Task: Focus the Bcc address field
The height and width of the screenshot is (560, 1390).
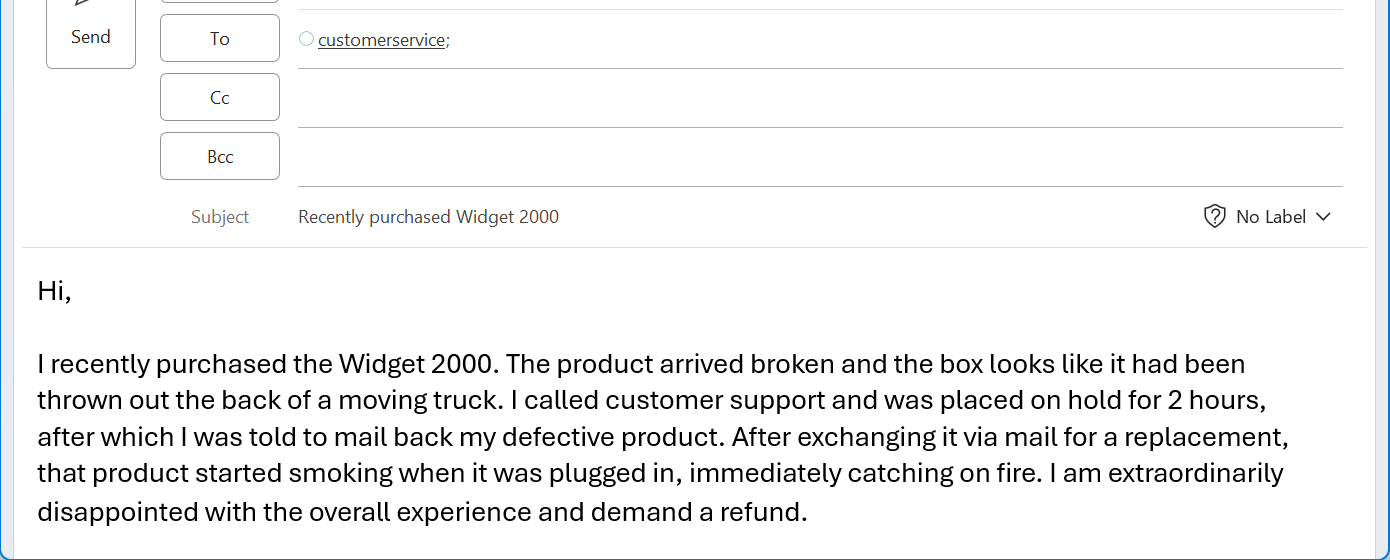Action: coord(820,158)
